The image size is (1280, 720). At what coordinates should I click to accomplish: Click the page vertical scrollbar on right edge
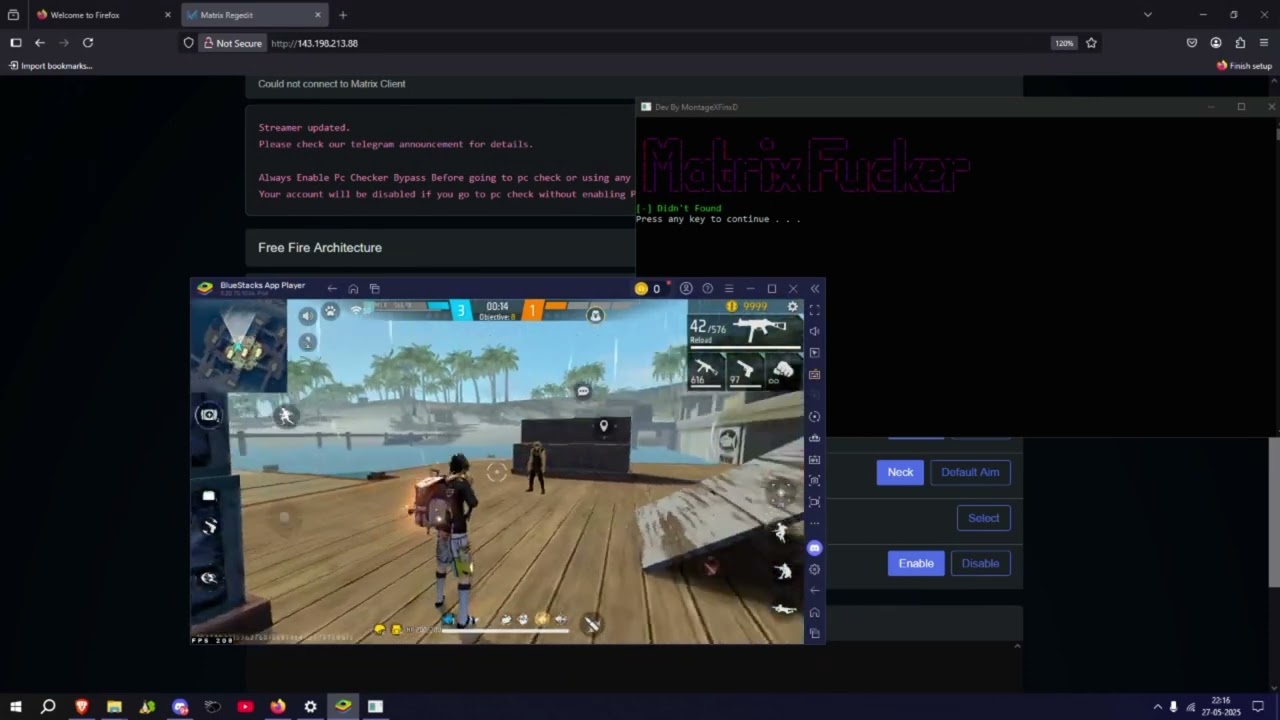tap(1274, 512)
